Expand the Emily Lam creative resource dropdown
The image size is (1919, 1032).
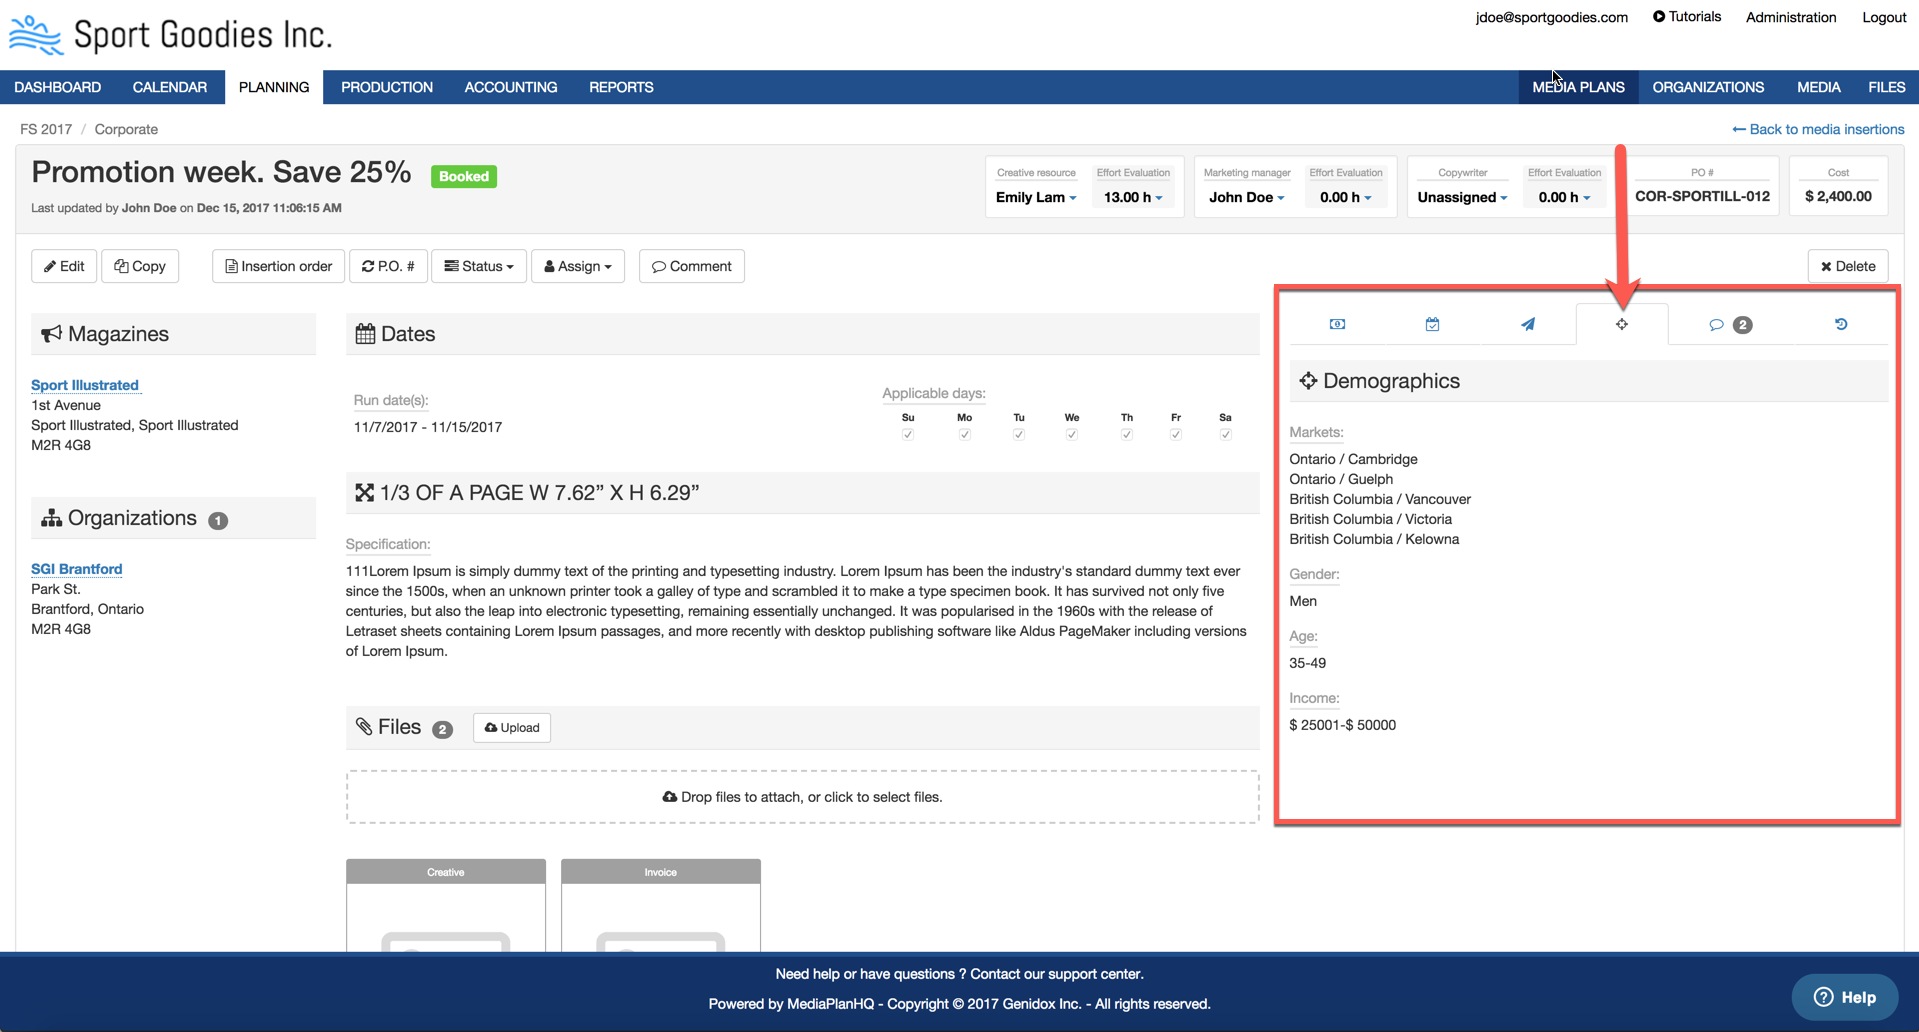point(1036,197)
